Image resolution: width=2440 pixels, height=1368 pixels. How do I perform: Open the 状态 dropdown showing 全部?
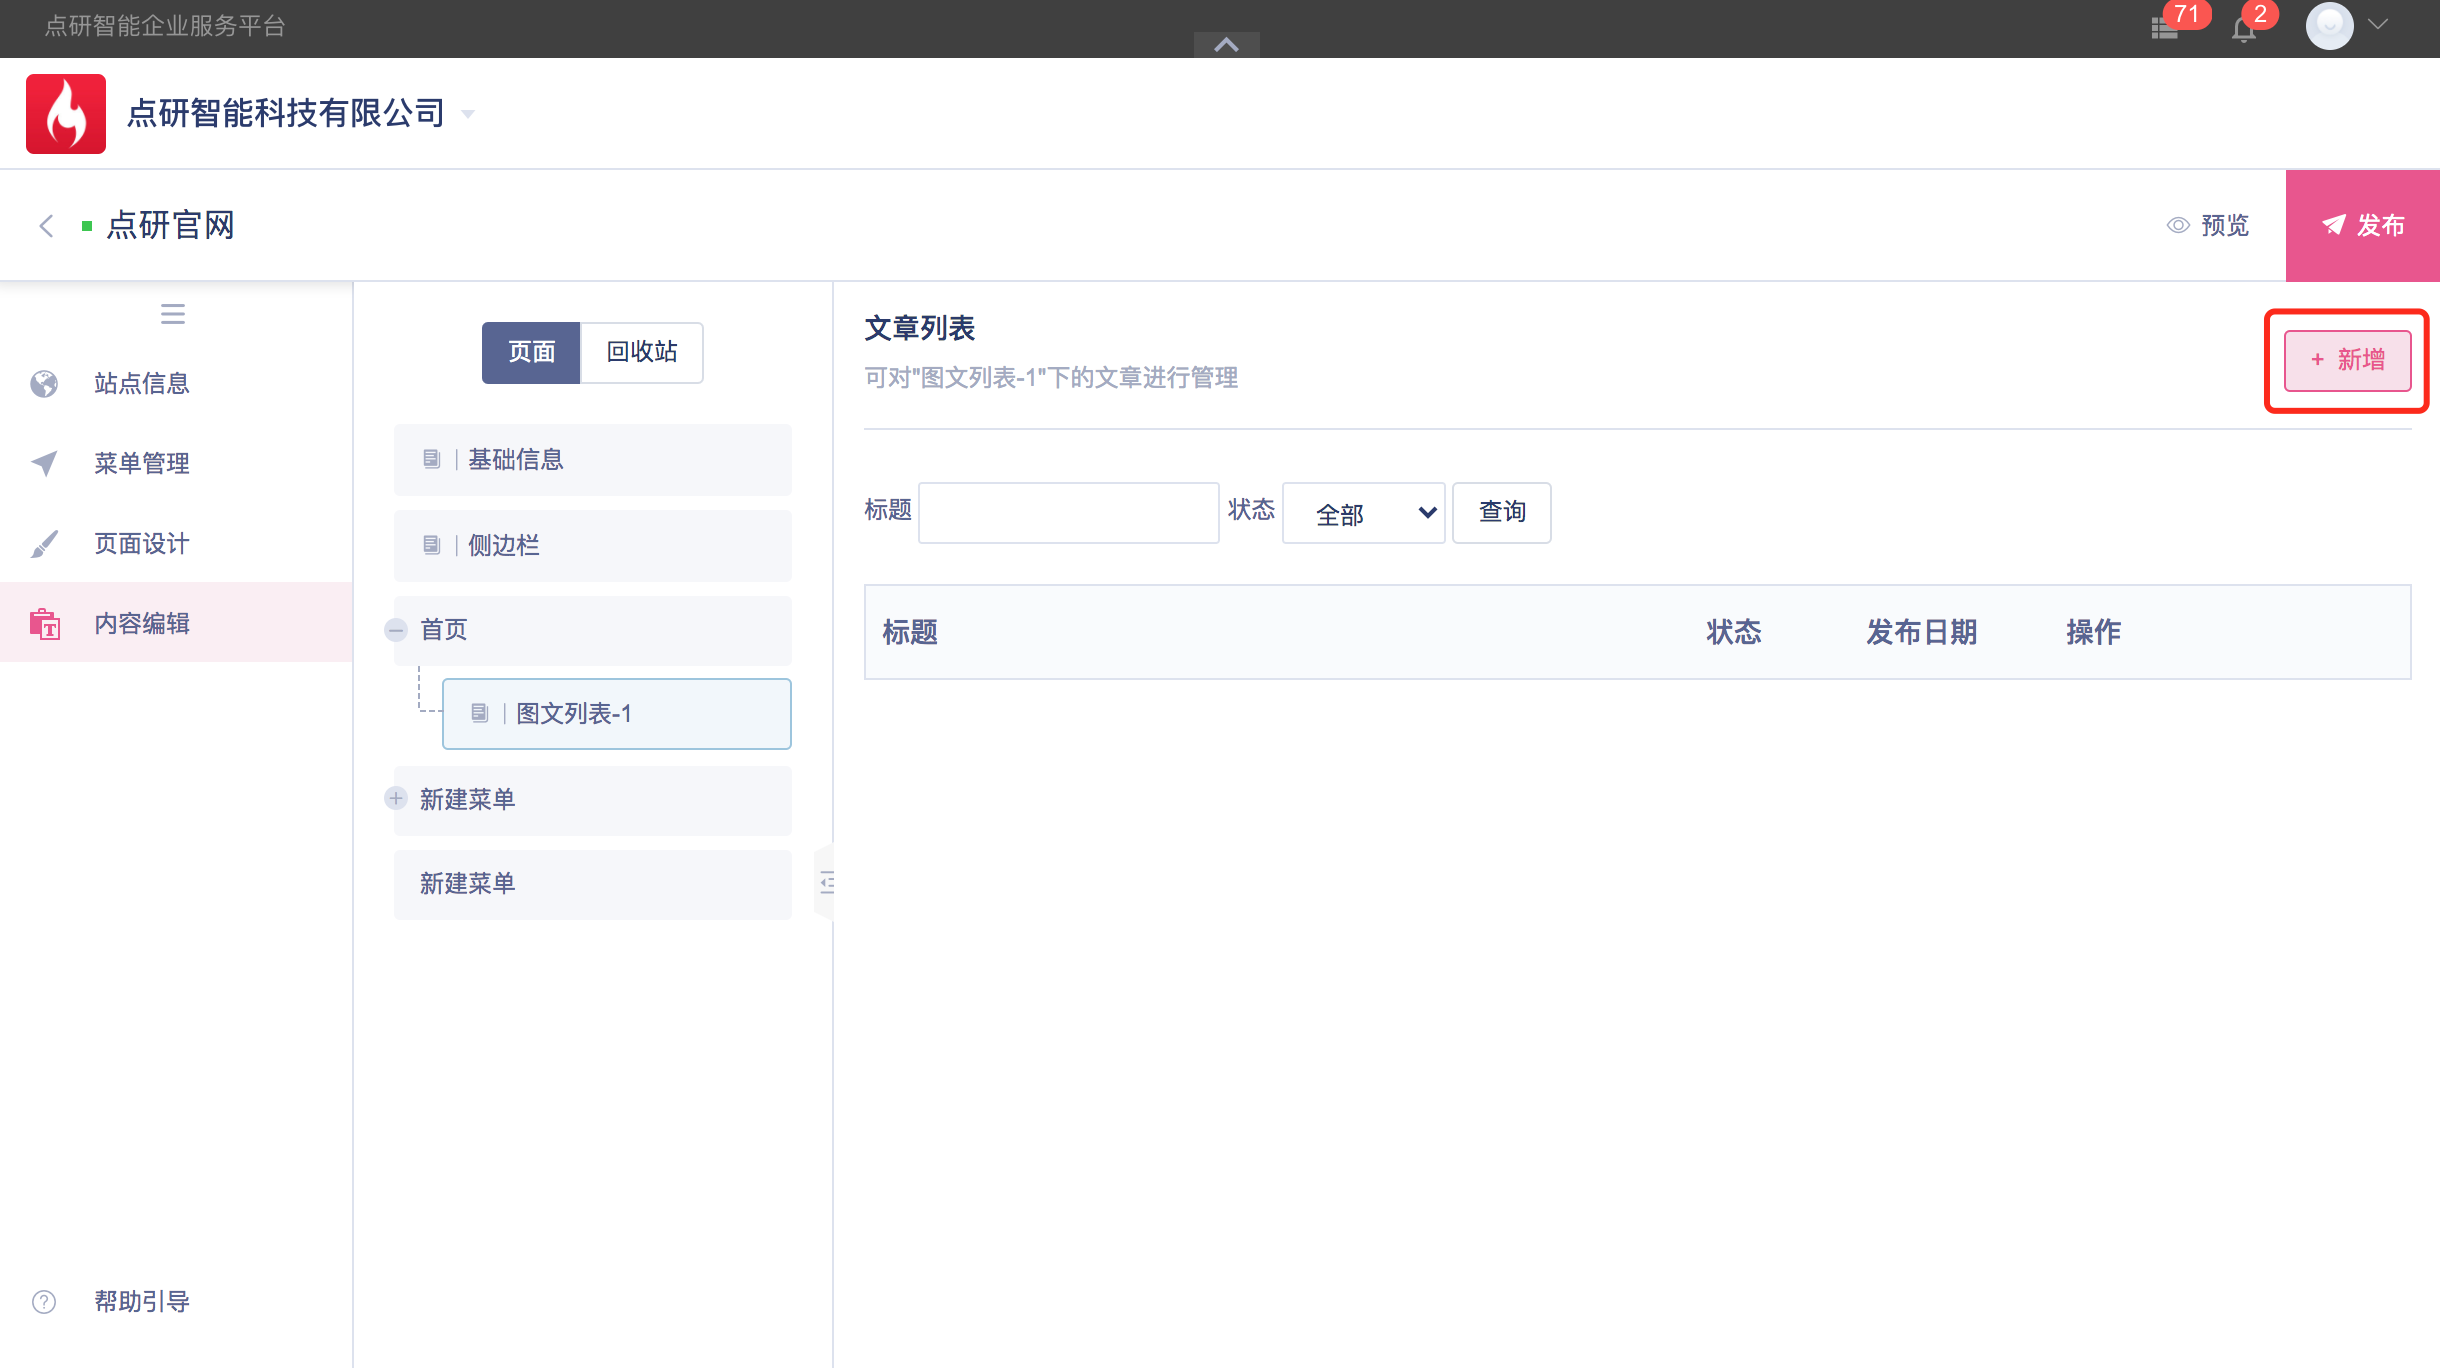1363,513
